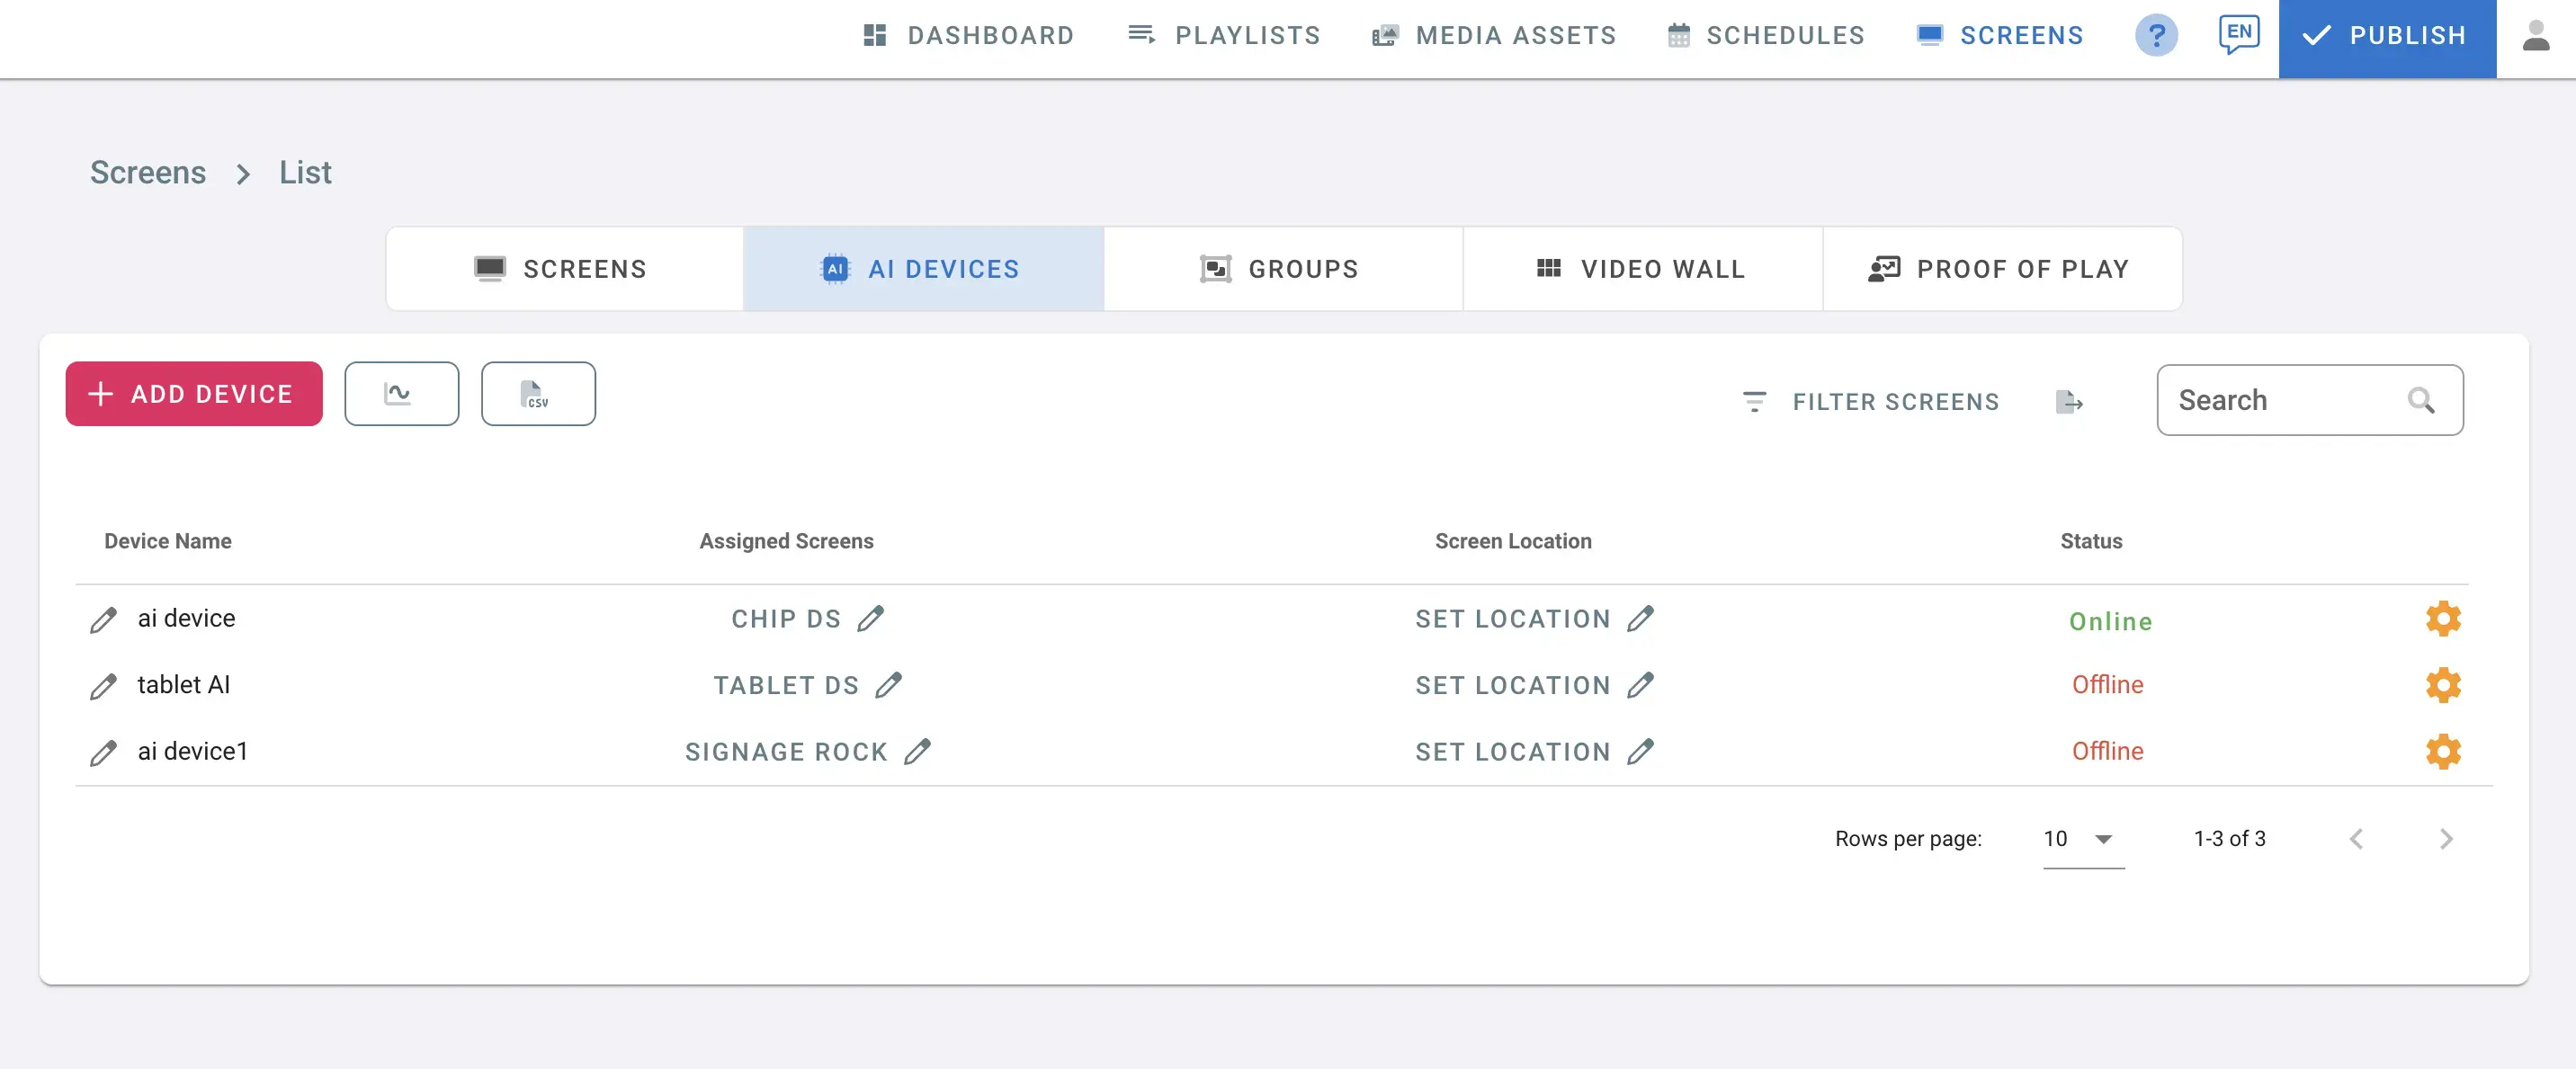Open the Filter Screens options

tap(1870, 402)
